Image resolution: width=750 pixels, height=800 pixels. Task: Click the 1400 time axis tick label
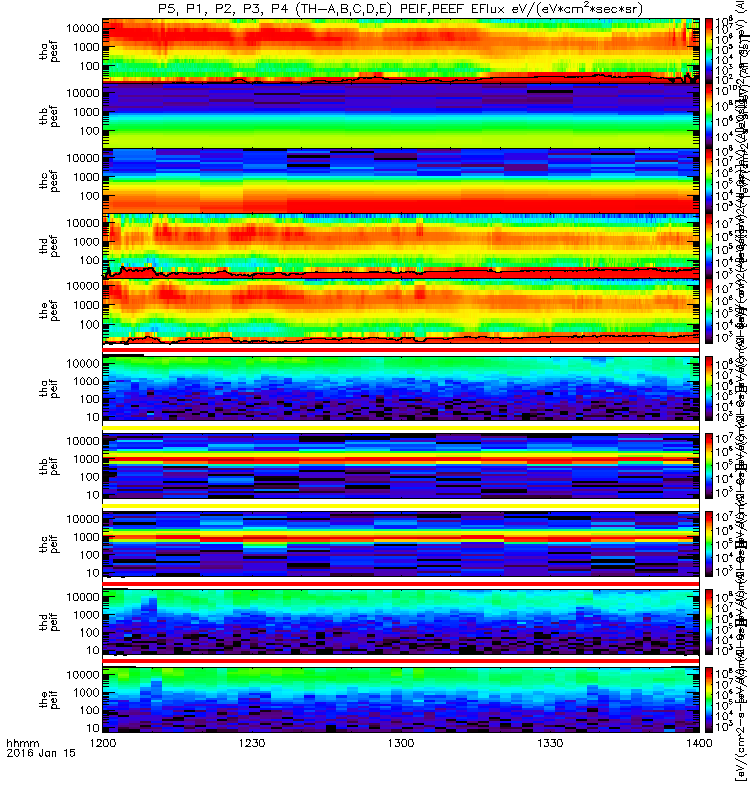(699, 743)
